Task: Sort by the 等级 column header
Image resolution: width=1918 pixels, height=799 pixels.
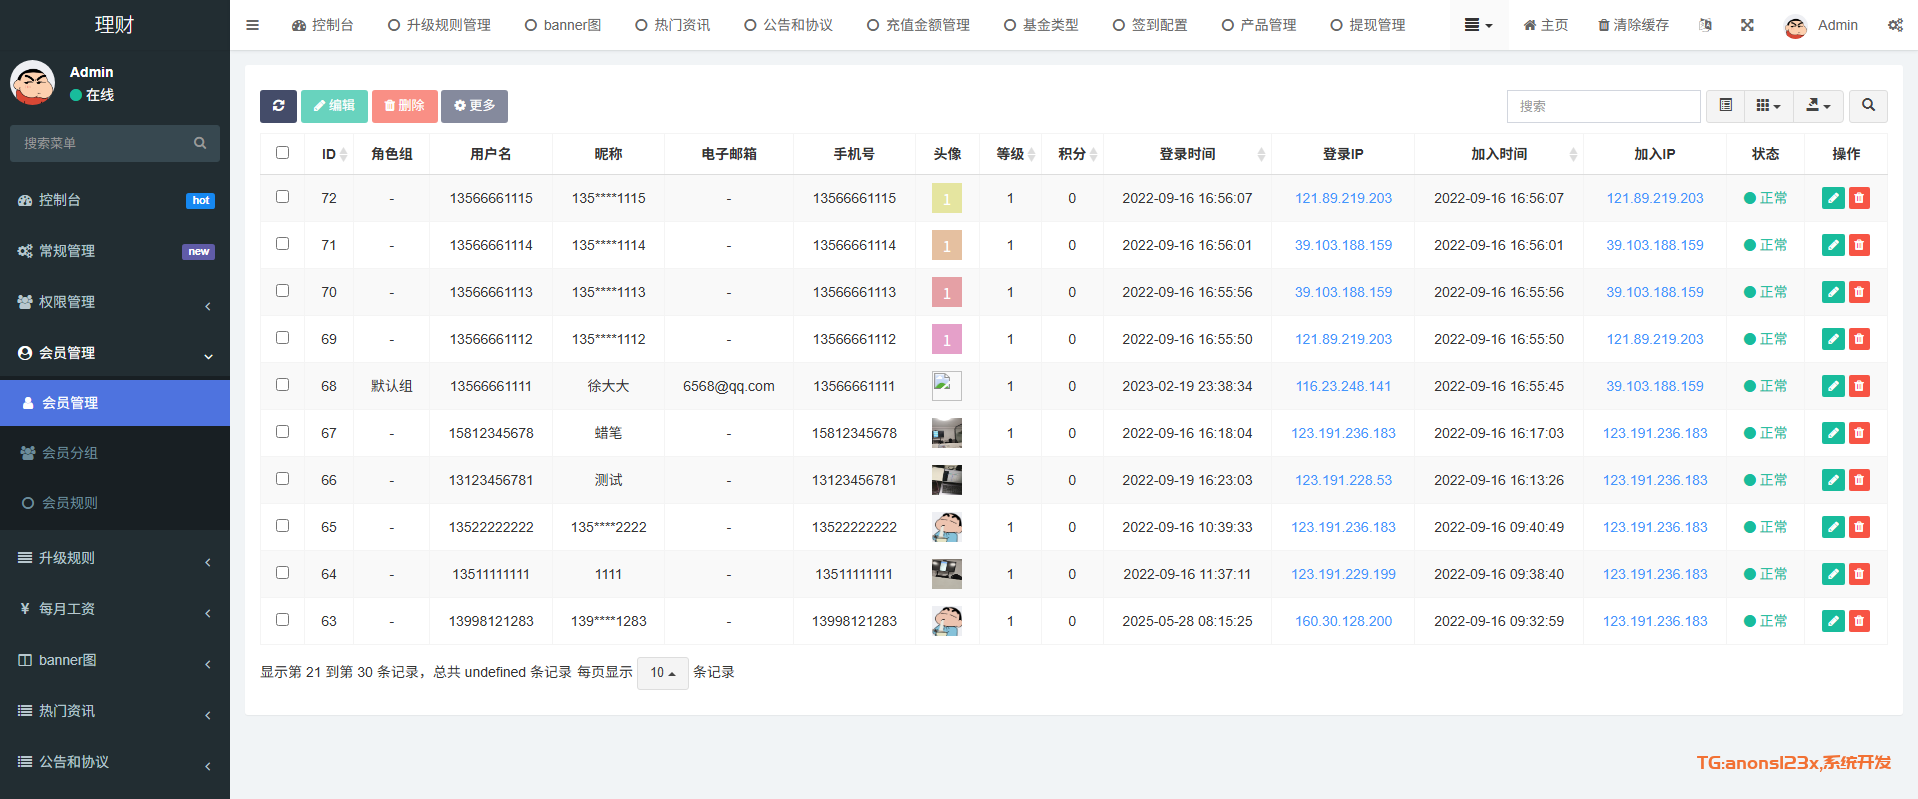Action: coord(1010,154)
